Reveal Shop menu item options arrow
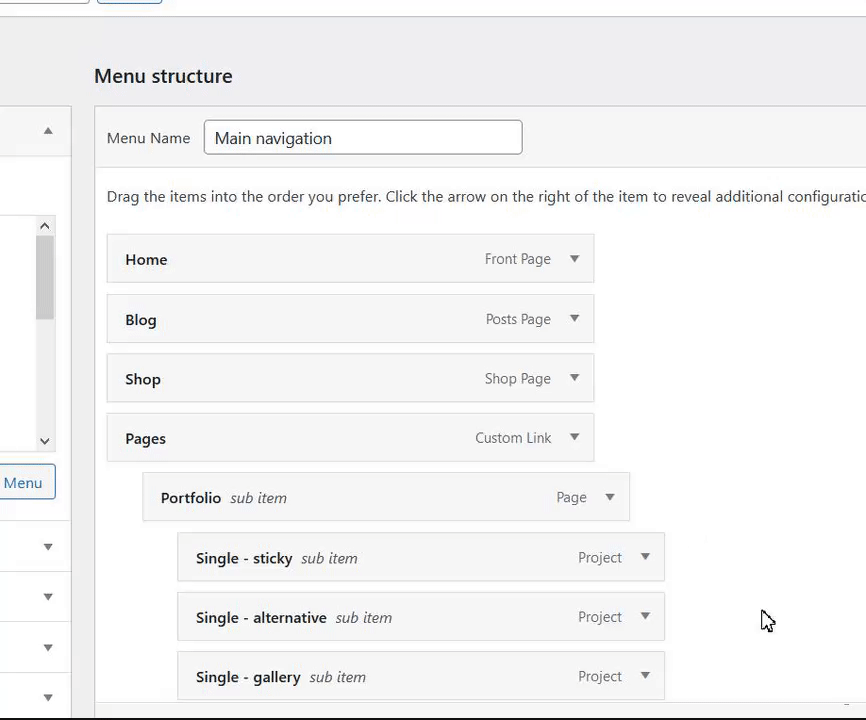 tap(574, 378)
